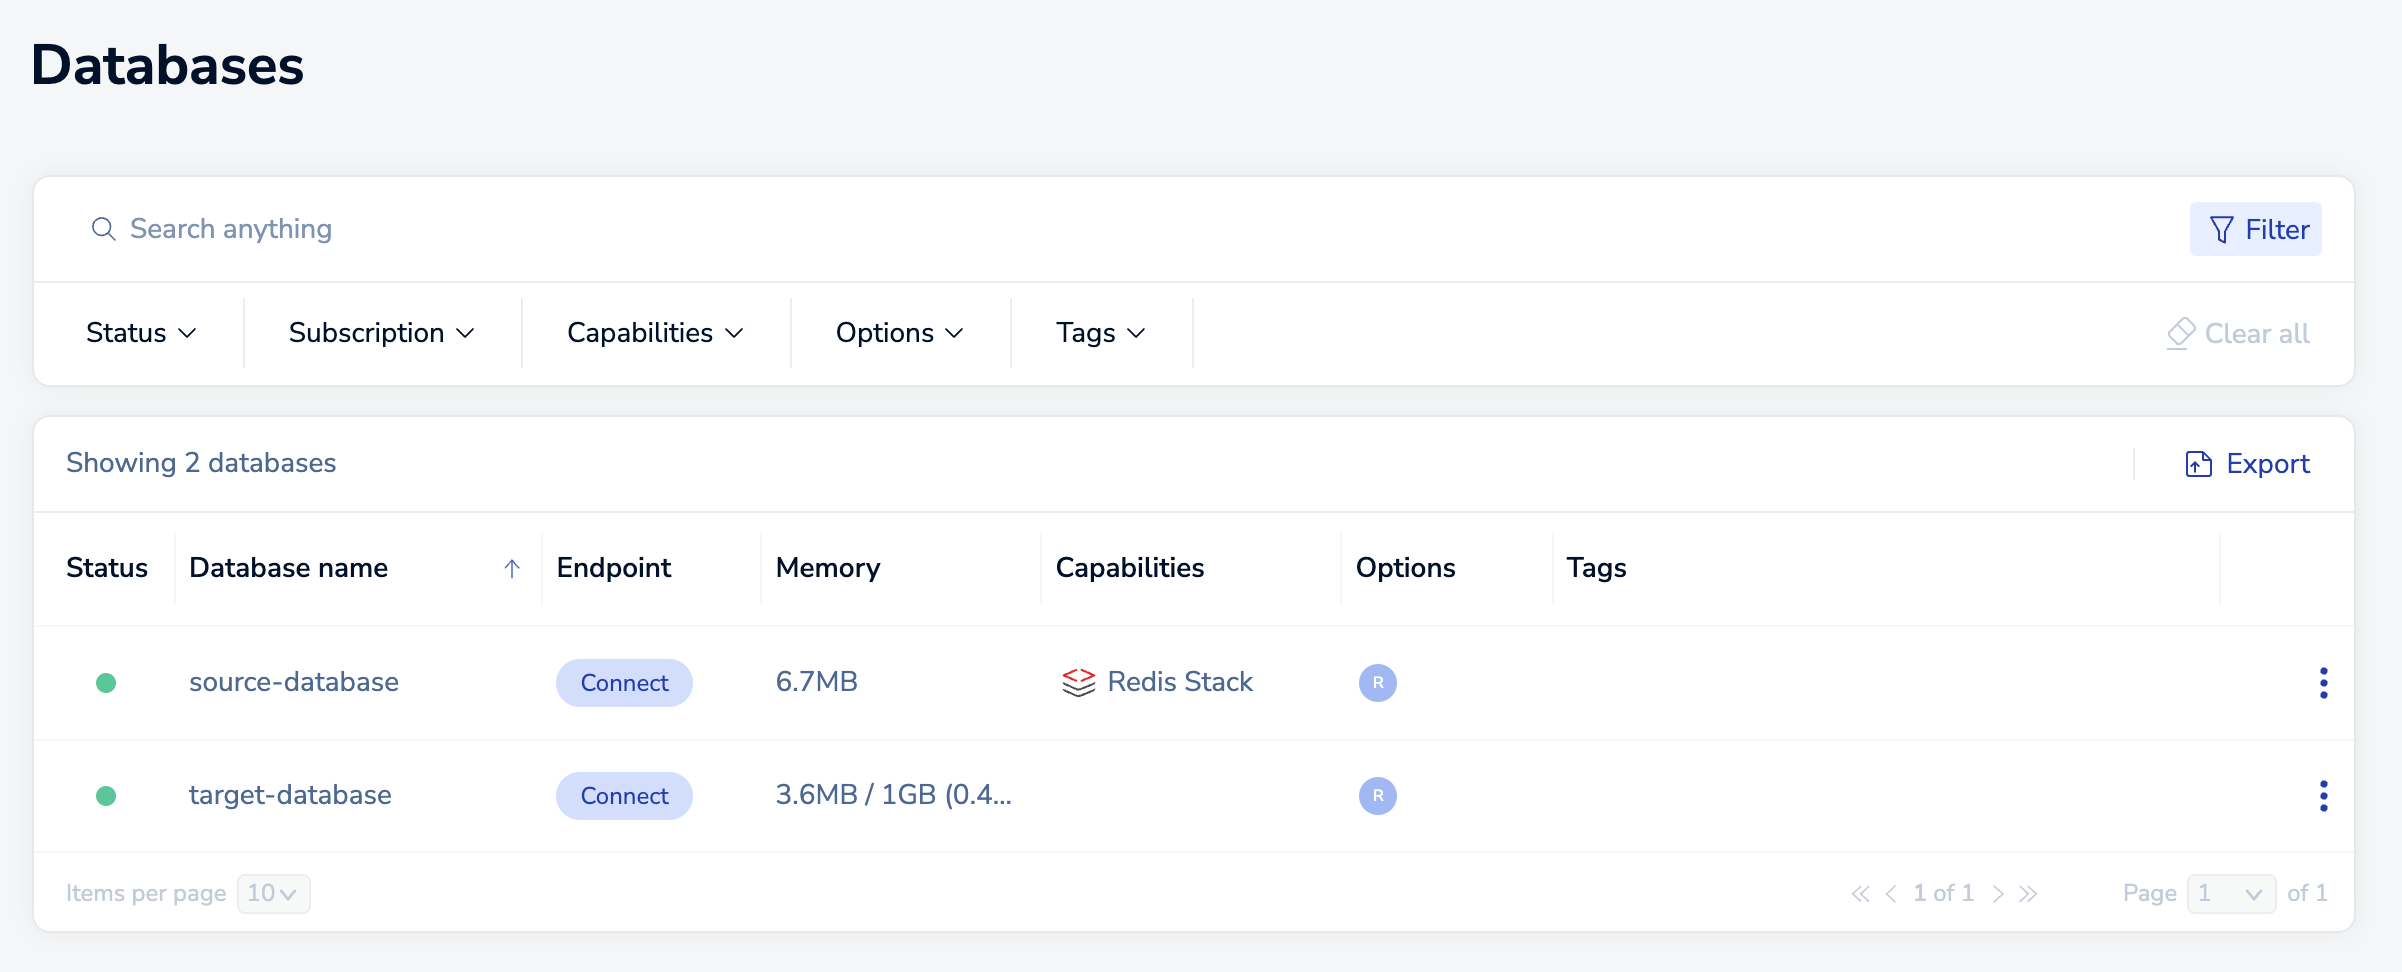Go to next page using right chevron
This screenshot has height=972, width=2402.
coord(1997,894)
